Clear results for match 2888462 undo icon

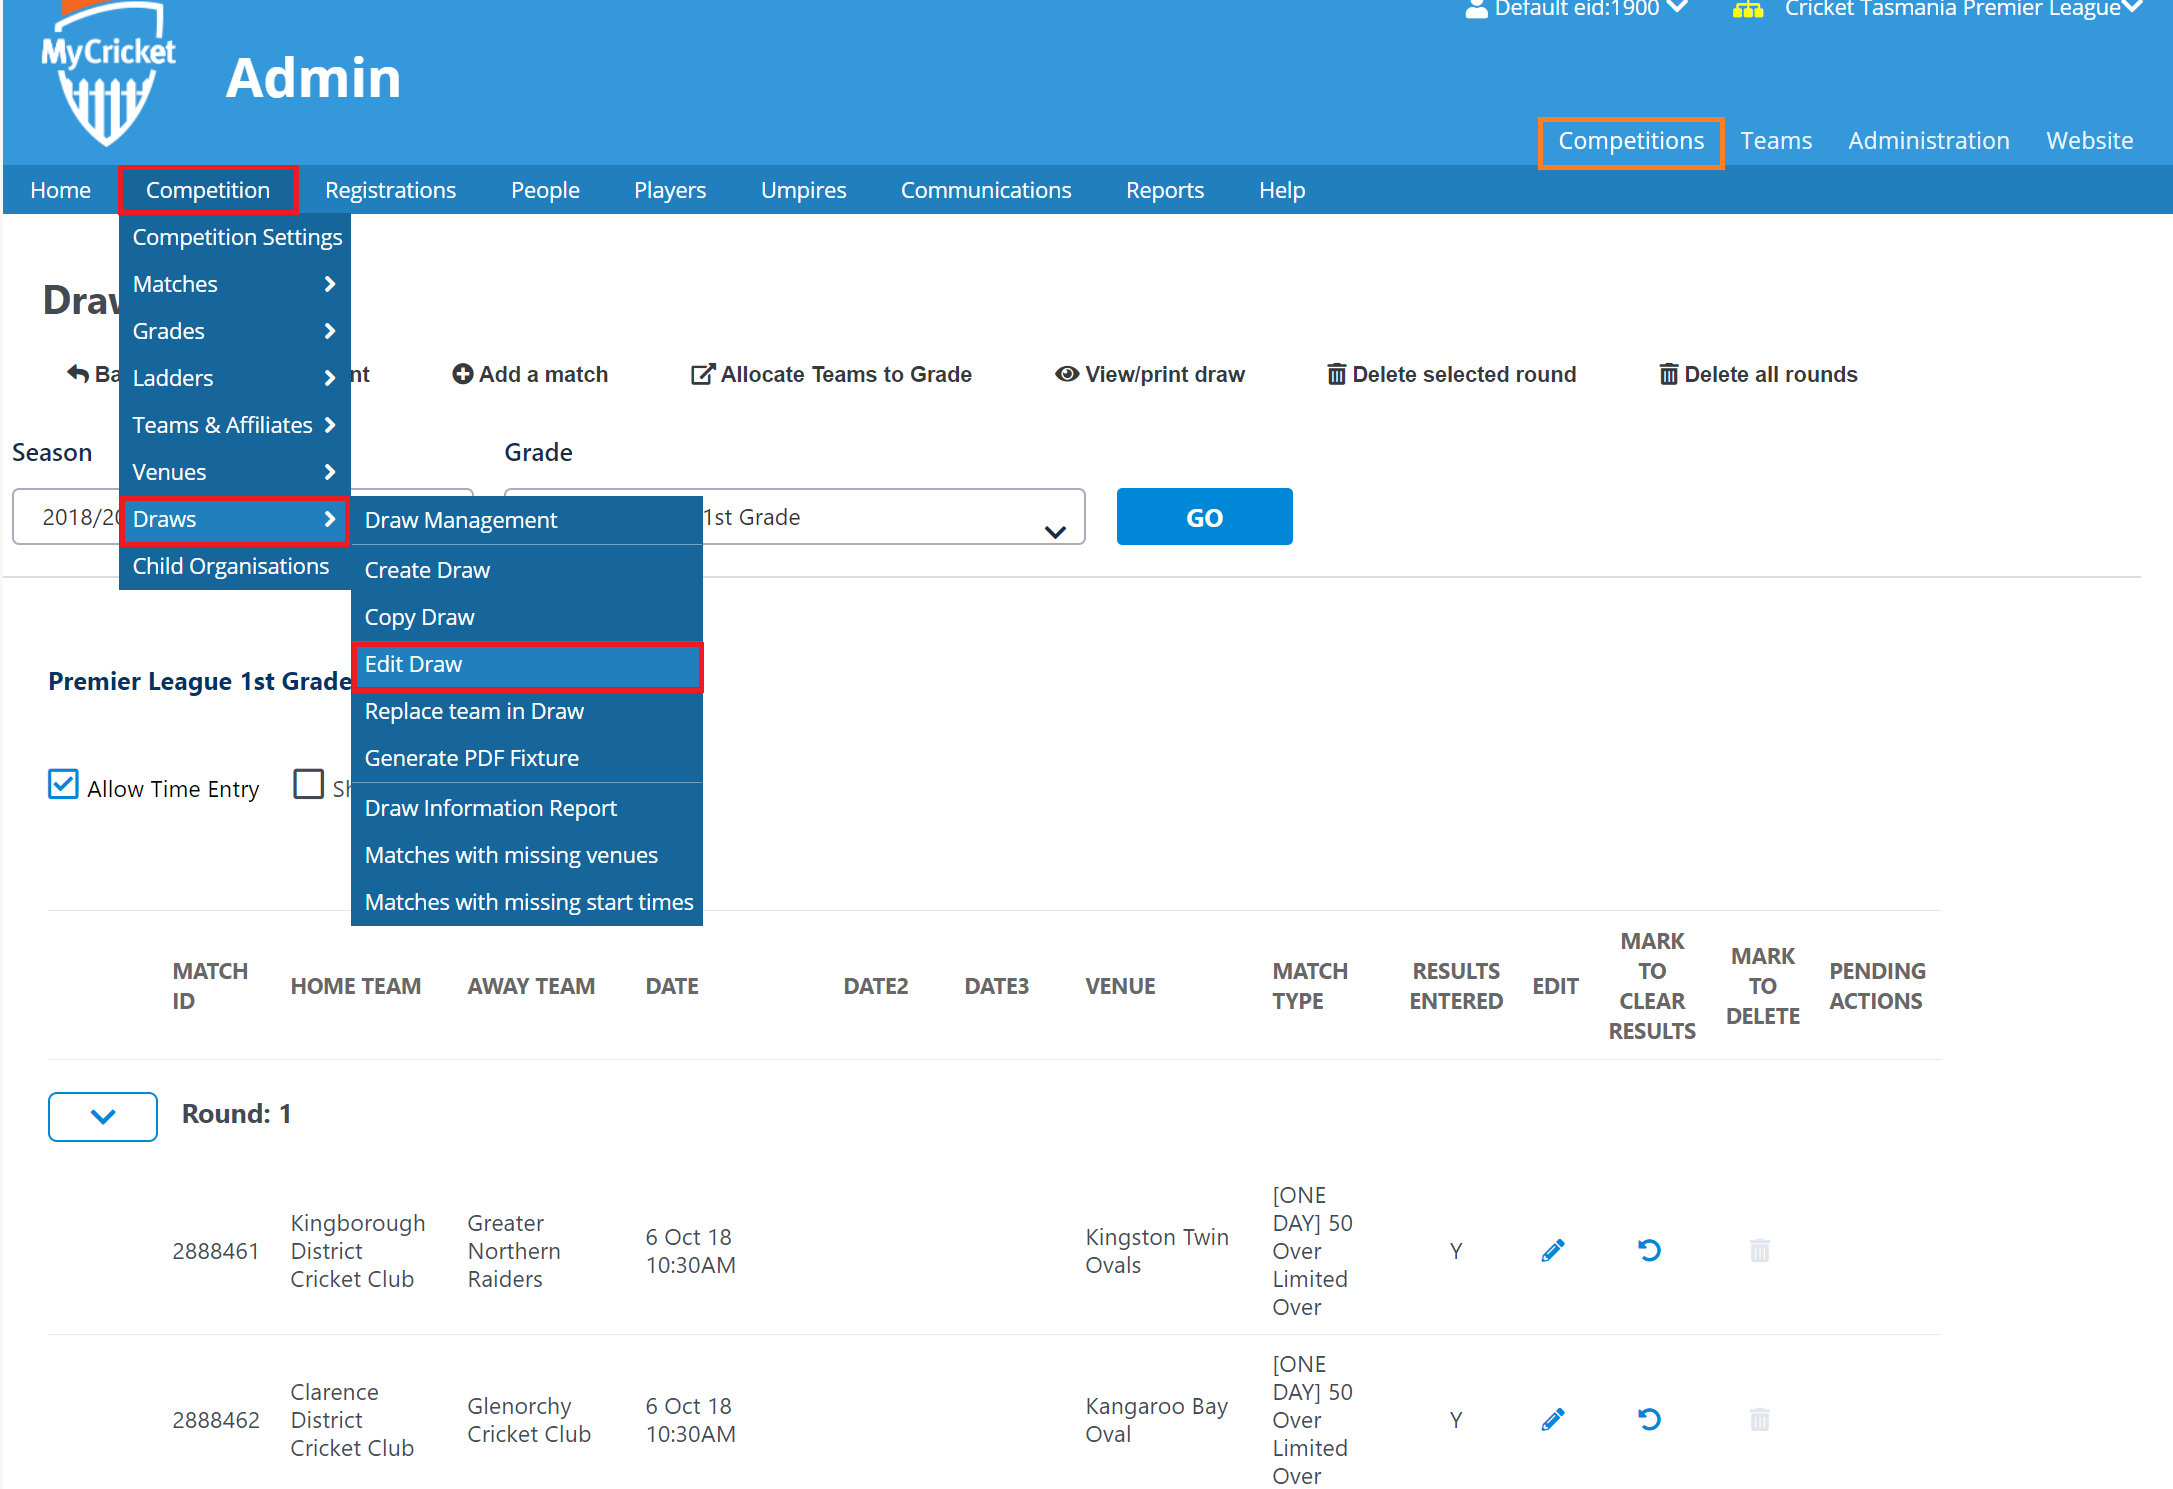coord(1649,1419)
